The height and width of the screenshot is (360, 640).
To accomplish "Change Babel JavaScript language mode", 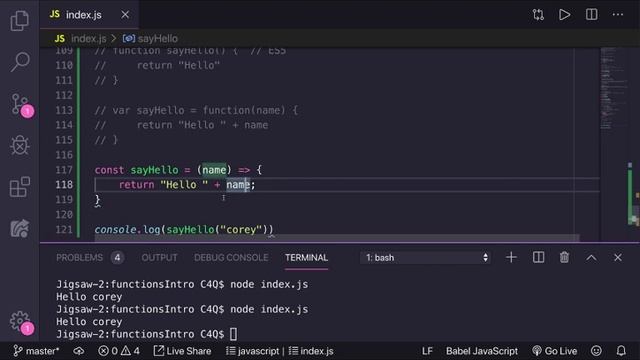I will (x=482, y=351).
